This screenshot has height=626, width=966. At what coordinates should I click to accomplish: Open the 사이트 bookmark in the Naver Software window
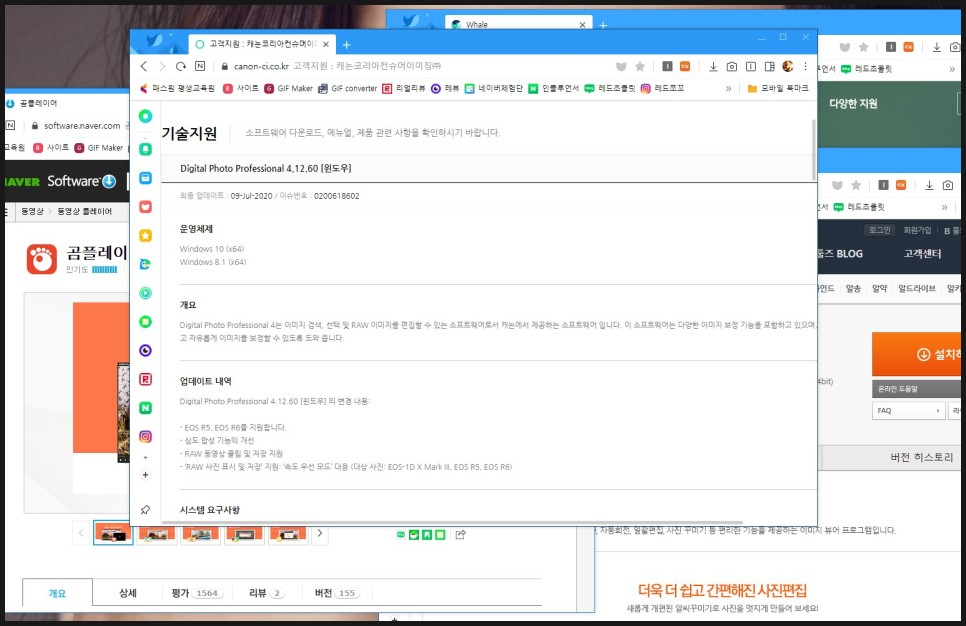pos(52,148)
